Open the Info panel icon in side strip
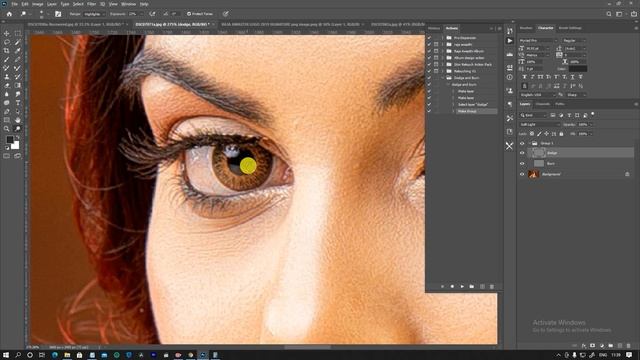 509,77
